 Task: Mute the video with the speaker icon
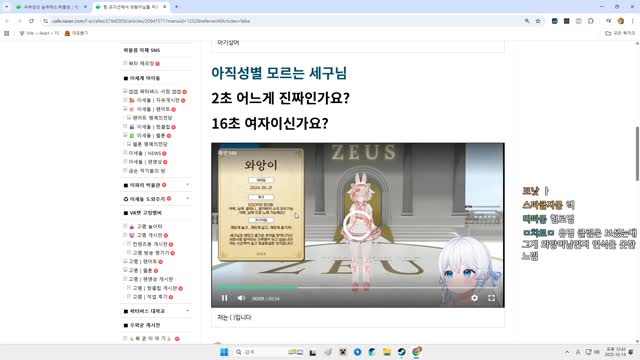tap(241, 298)
